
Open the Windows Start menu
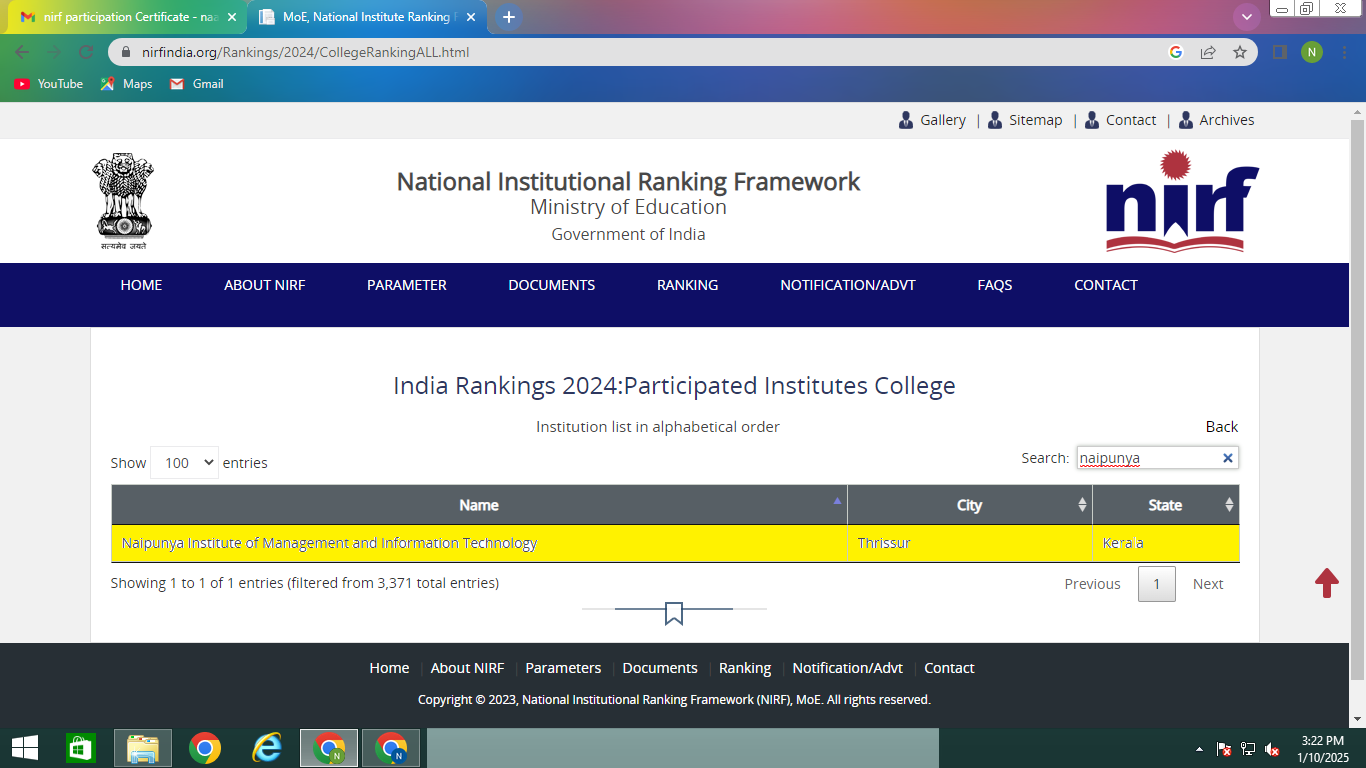pyautogui.click(x=25, y=748)
